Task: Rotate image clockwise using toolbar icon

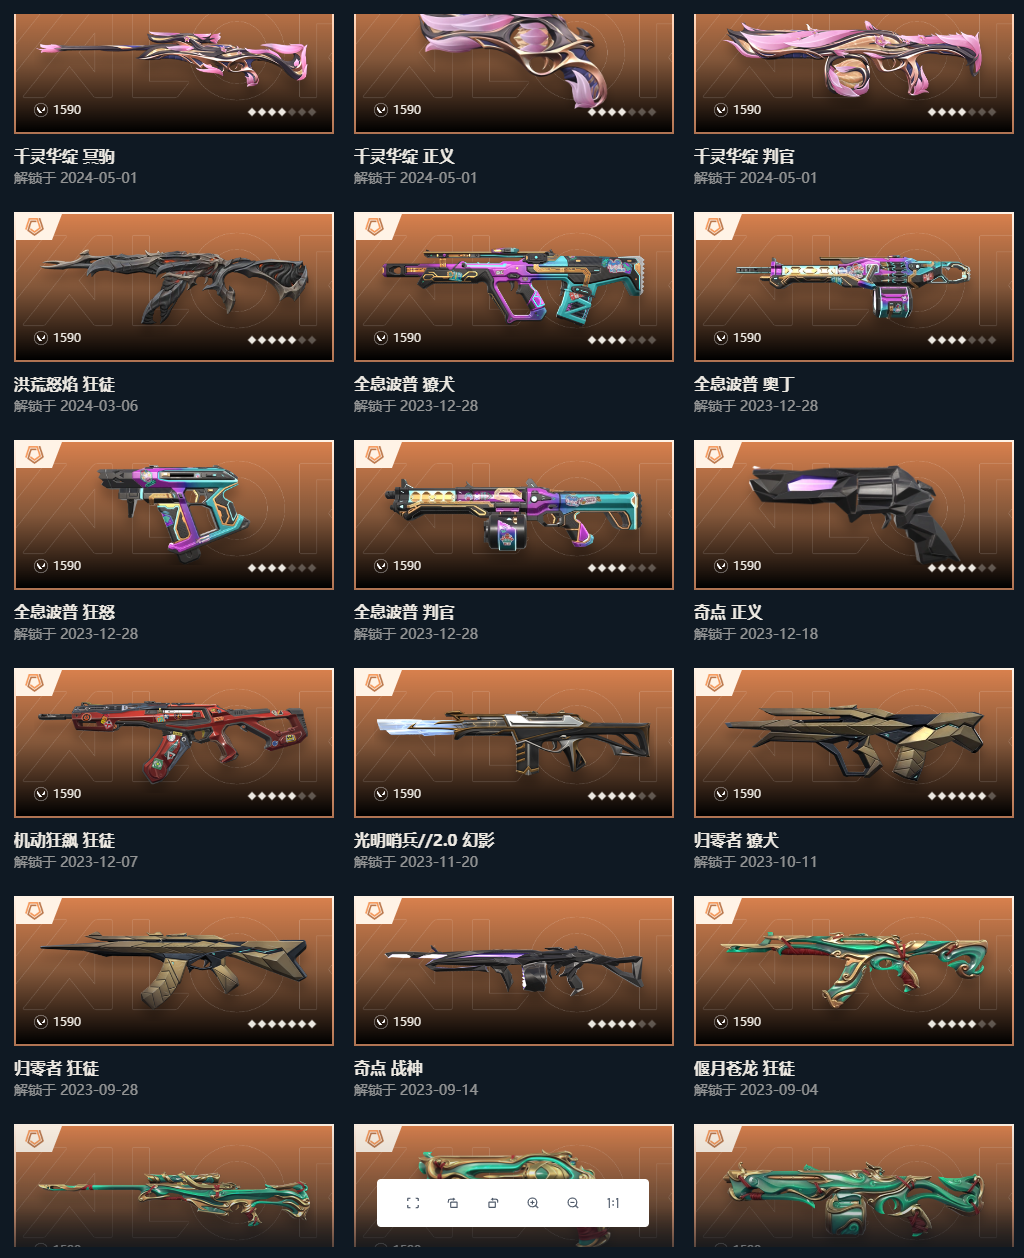Action: coord(493,1203)
